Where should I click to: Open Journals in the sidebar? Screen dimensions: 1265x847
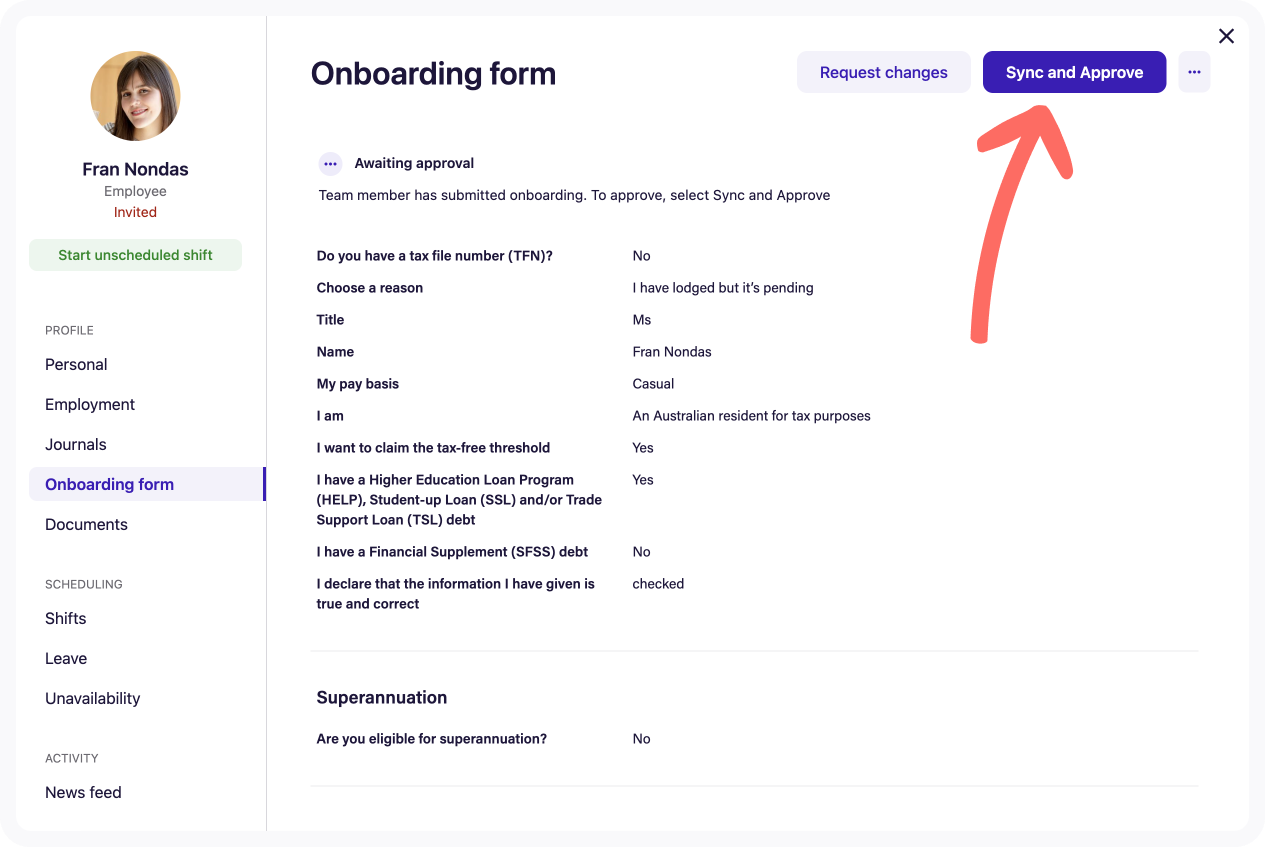tap(76, 444)
